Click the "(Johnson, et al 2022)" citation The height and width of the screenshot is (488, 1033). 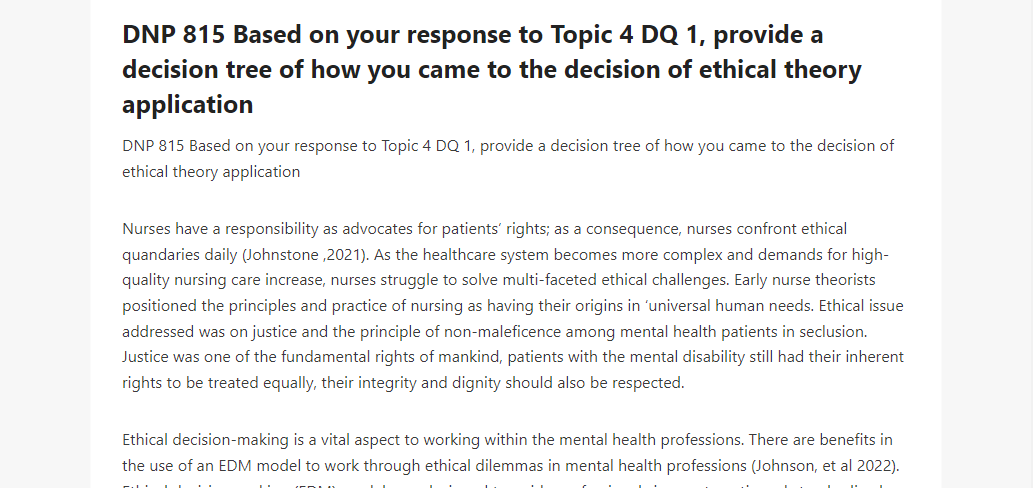825,466
